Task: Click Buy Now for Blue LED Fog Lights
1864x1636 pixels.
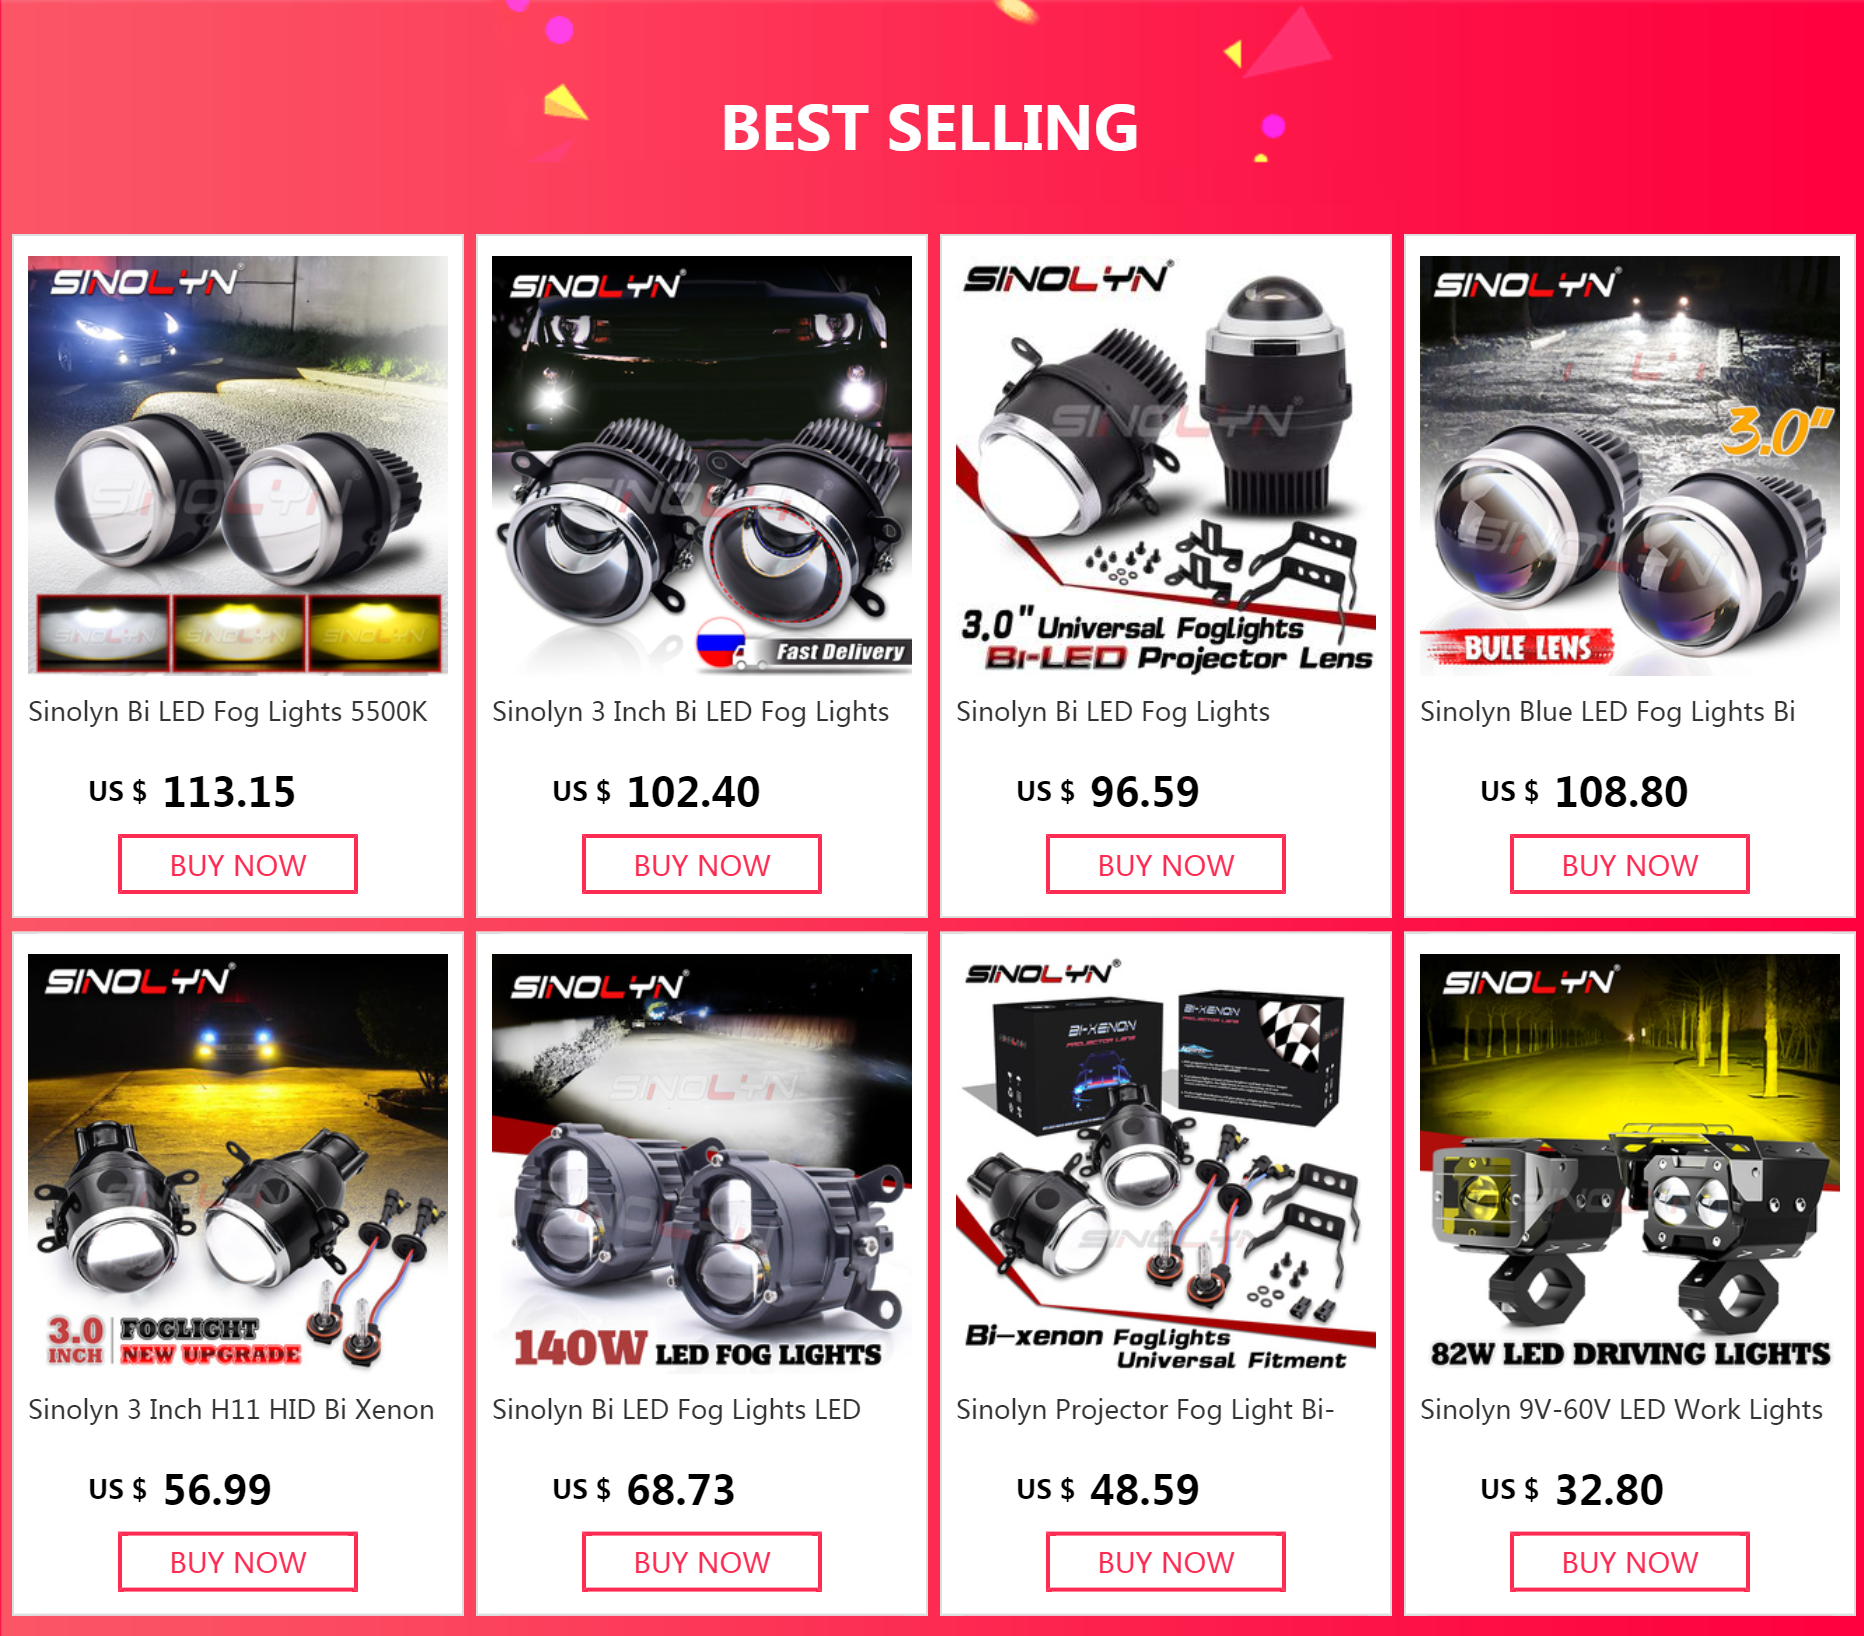Action: (x=1630, y=864)
